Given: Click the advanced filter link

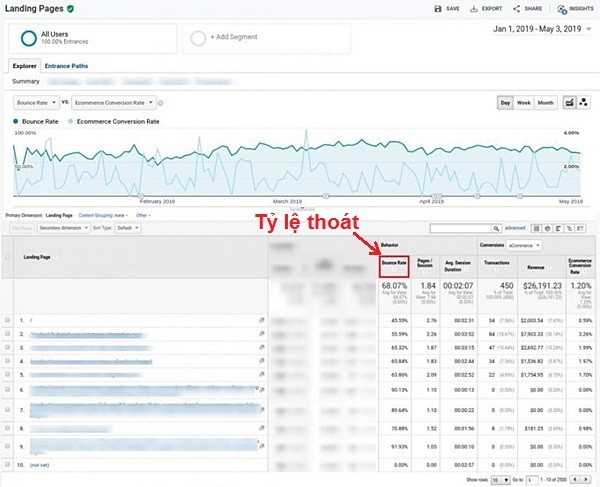Looking at the screenshot, I should pyautogui.click(x=515, y=228).
